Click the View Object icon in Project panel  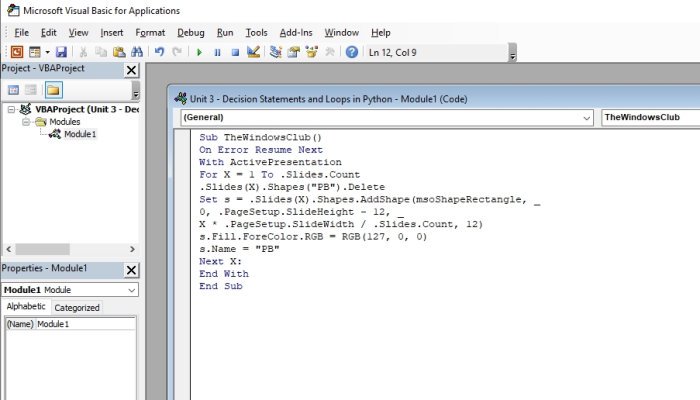[x=31, y=90]
